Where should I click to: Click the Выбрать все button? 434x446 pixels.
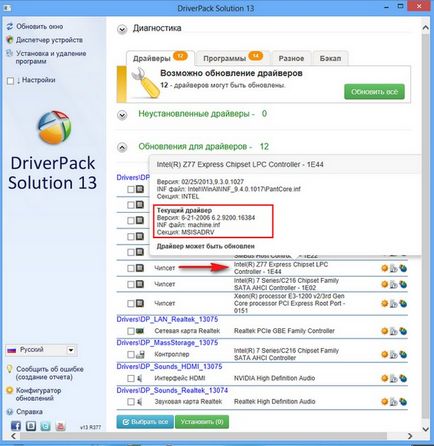[x=145, y=422]
